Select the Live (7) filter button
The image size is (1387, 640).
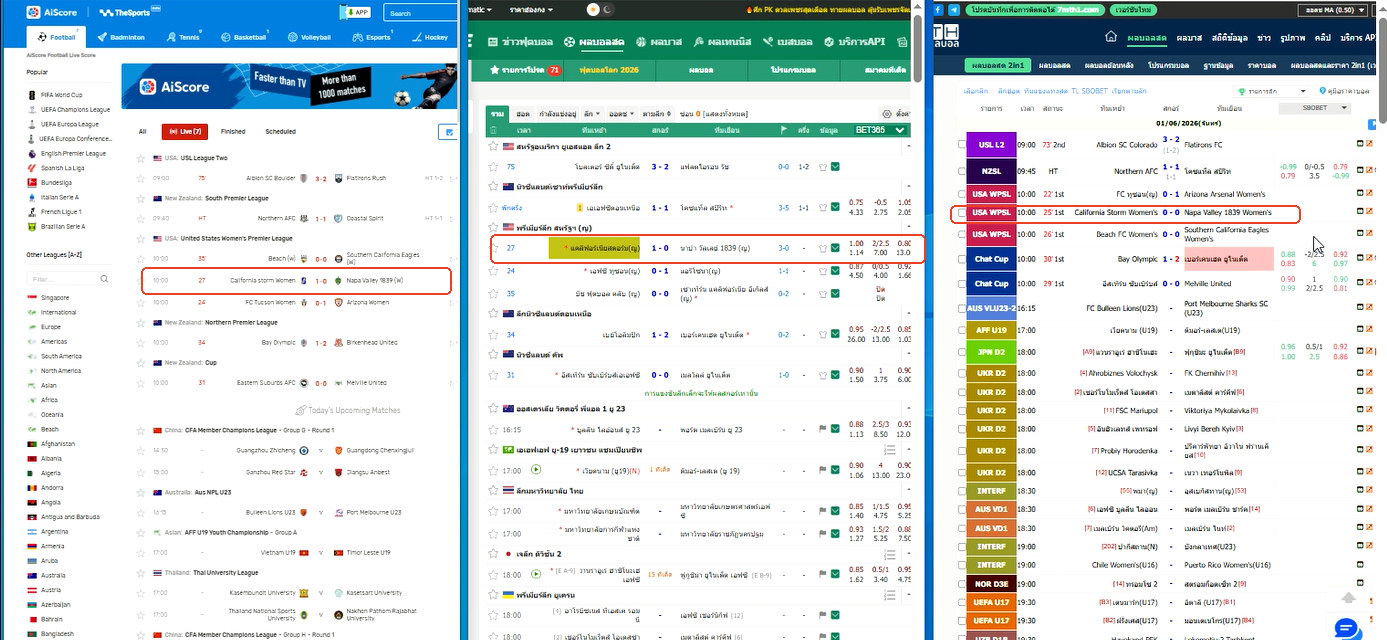[x=185, y=131]
